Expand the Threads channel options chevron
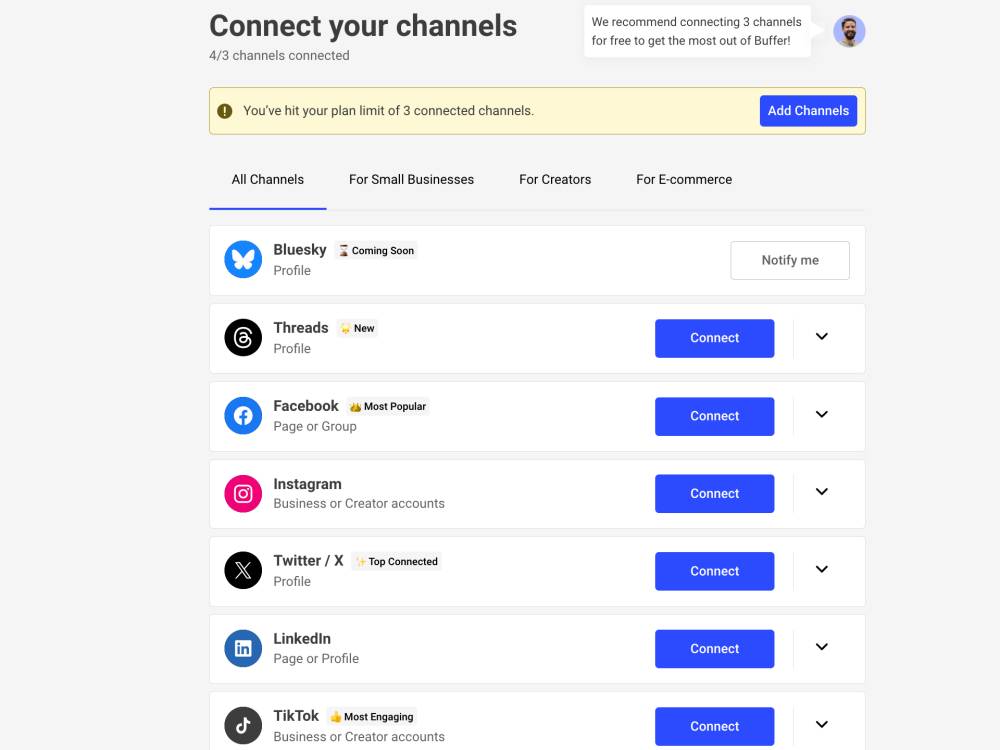This screenshot has height=750, width=1000. click(821, 336)
